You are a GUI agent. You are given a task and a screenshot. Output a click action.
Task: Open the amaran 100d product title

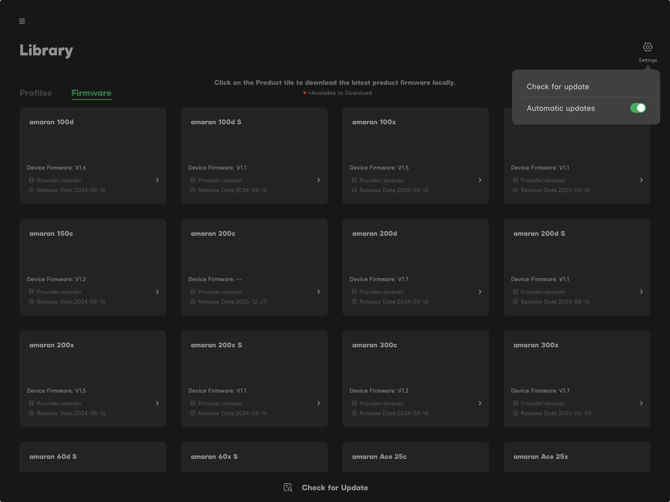coord(51,122)
